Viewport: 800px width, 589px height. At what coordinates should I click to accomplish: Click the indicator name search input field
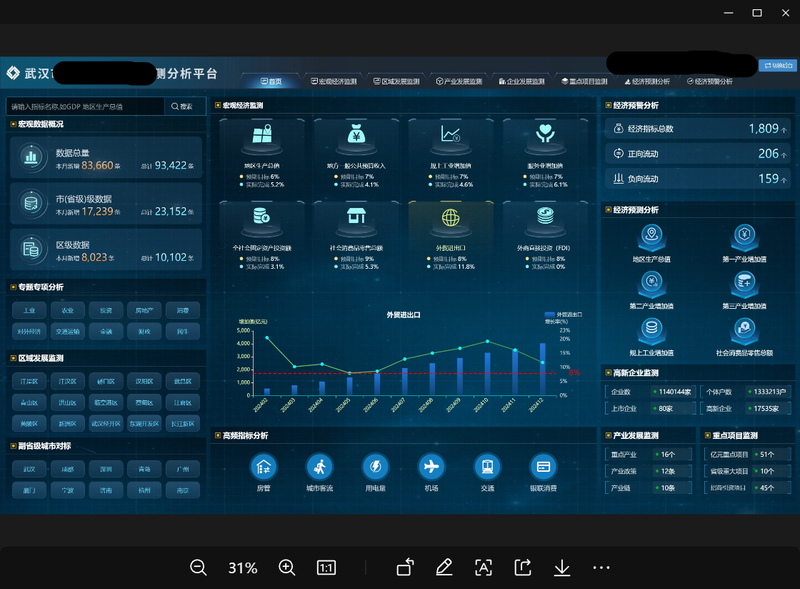point(85,106)
